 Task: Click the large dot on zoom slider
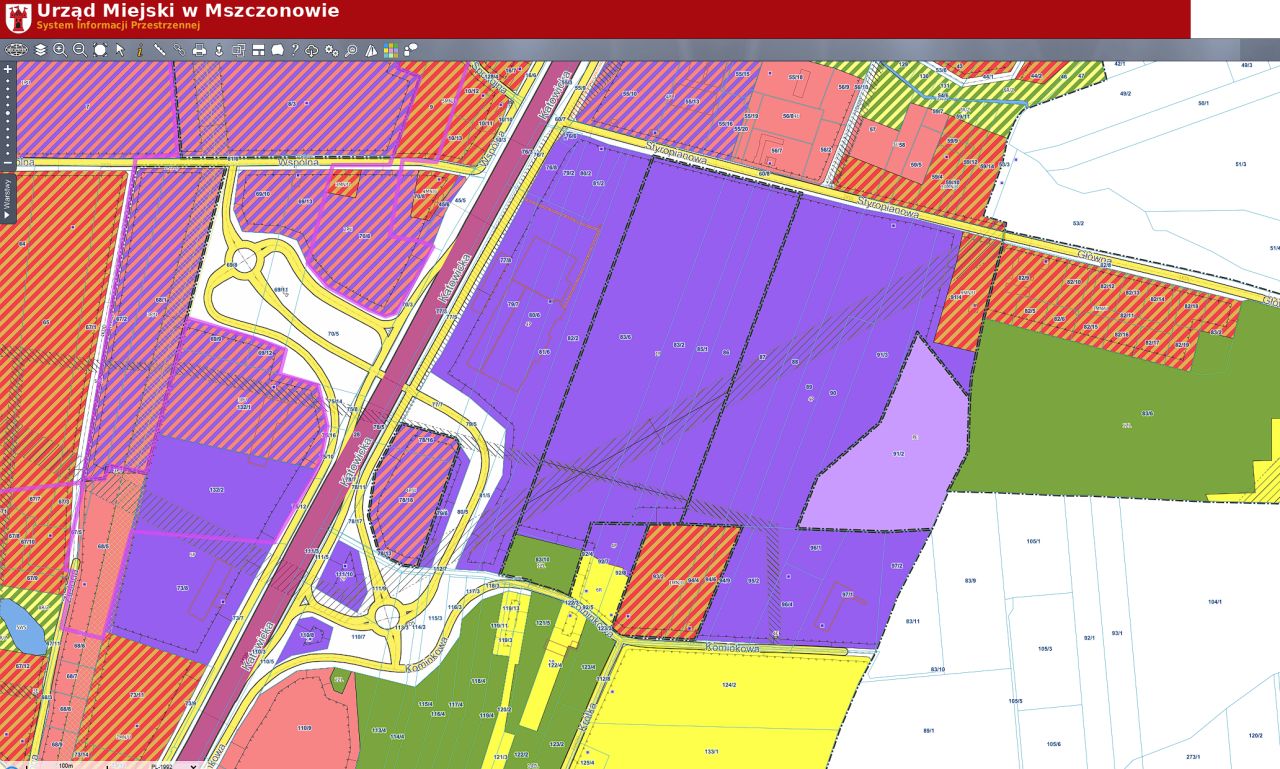coord(8,113)
